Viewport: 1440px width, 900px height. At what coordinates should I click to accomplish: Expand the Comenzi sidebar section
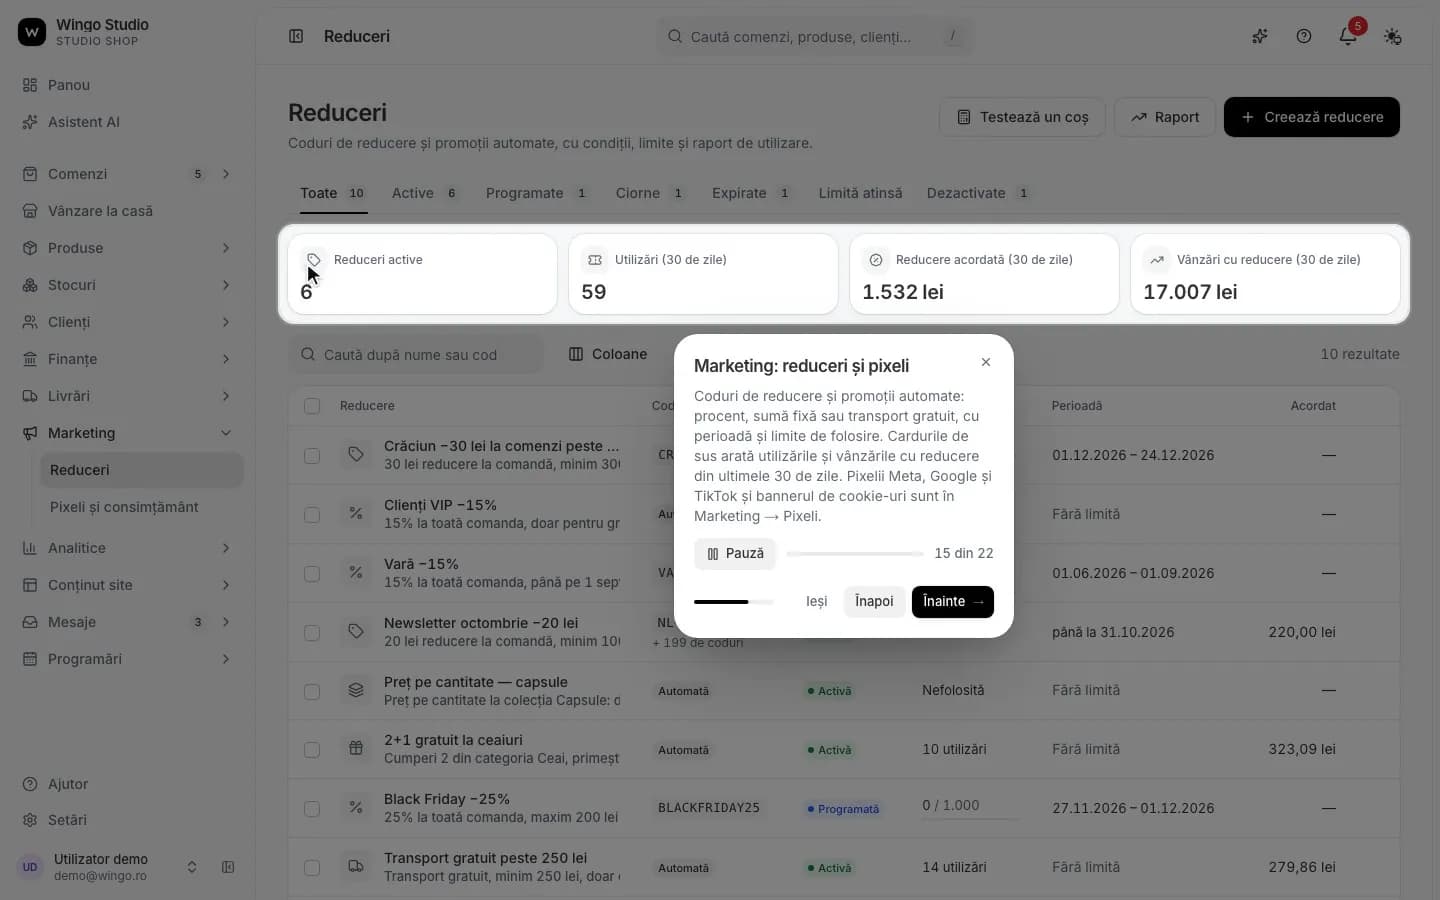click(226, 174)
